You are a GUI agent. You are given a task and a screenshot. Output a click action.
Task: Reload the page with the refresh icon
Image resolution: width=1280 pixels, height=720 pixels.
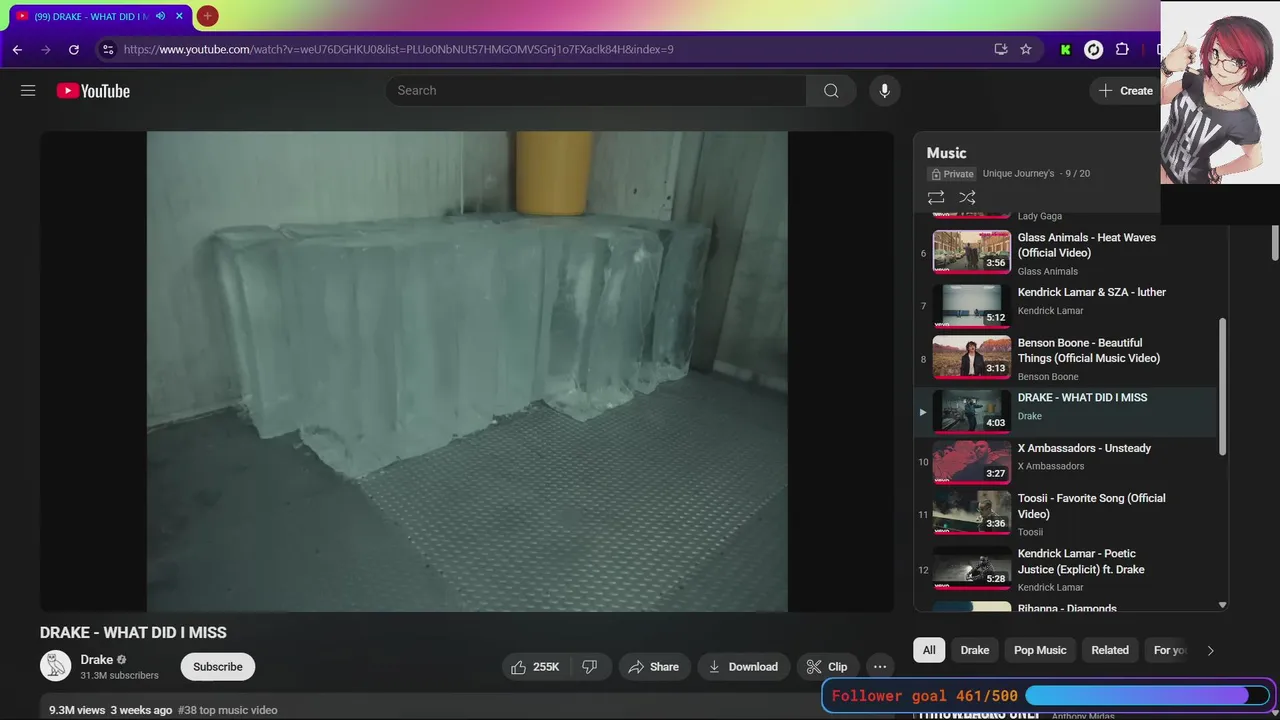coord(73,49)
